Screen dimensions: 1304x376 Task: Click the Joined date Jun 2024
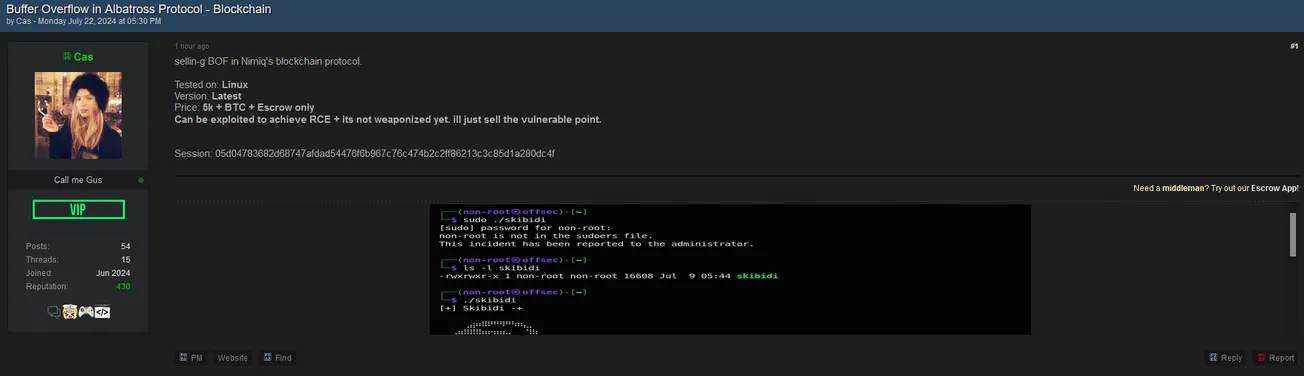click(113, 273)
